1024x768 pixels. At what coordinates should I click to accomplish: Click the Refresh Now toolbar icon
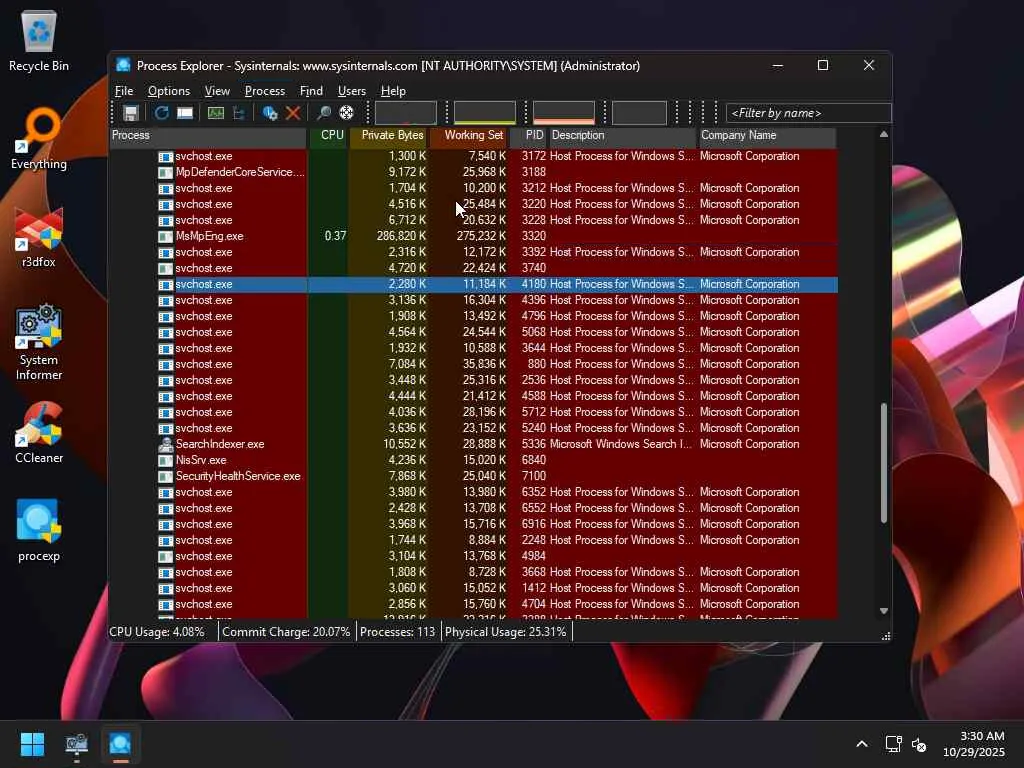coord(161,113)
